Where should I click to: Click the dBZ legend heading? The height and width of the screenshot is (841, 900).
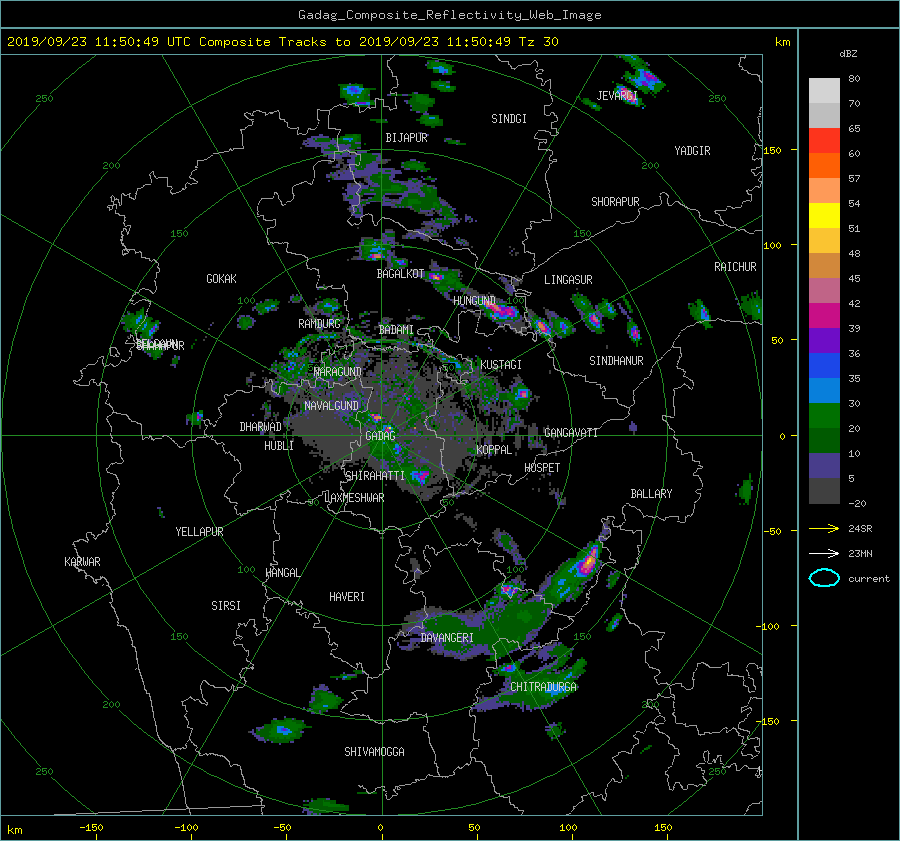point(848,54)
